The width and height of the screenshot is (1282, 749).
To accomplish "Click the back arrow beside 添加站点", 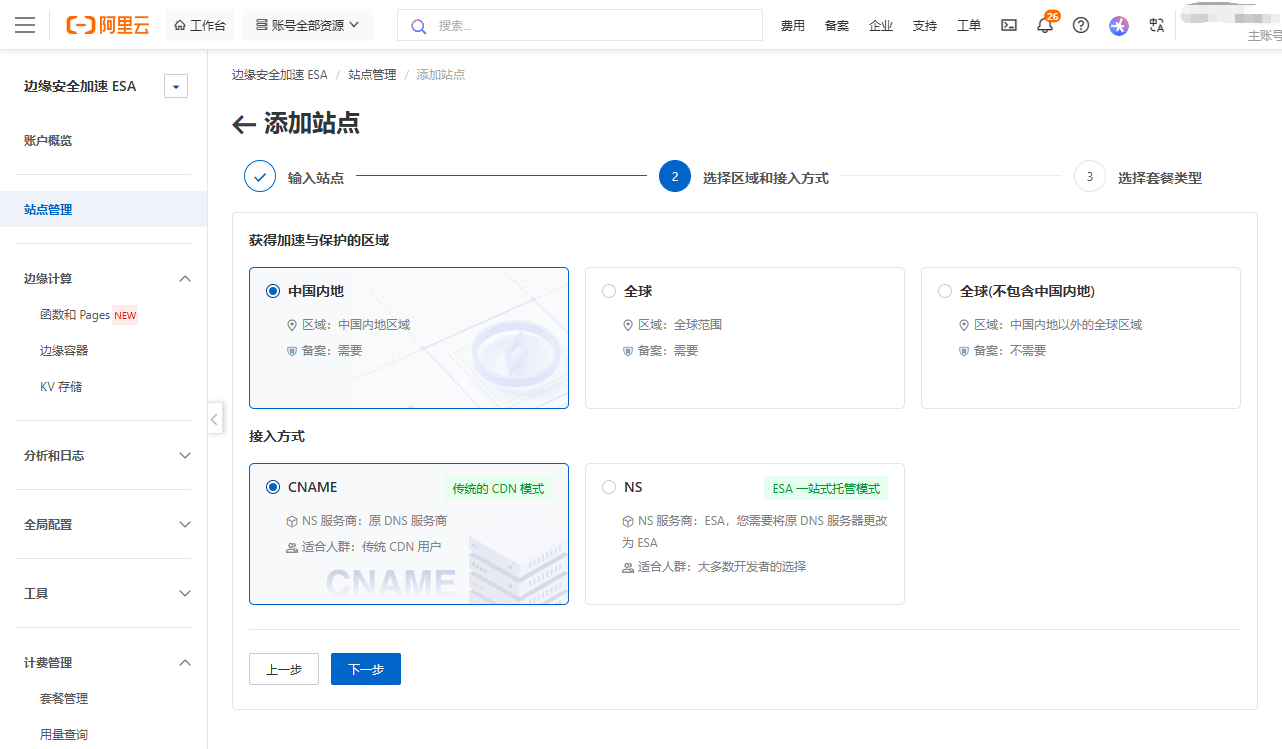I will point(244,124).
